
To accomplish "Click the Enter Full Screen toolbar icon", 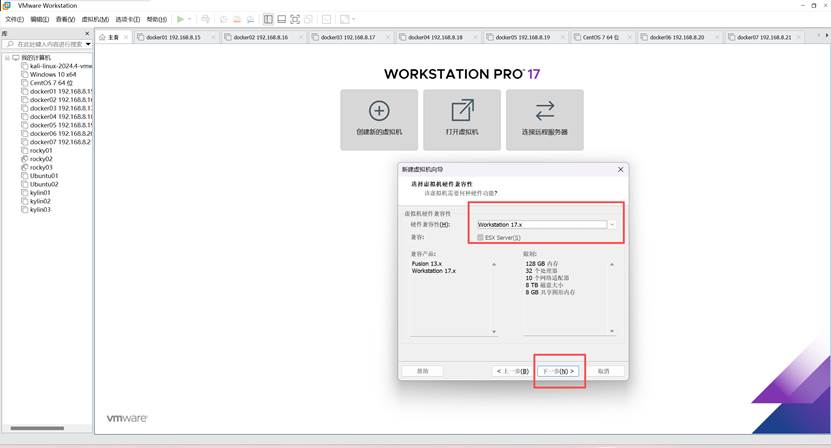I will pyautogui.click(x=295, y=19).
